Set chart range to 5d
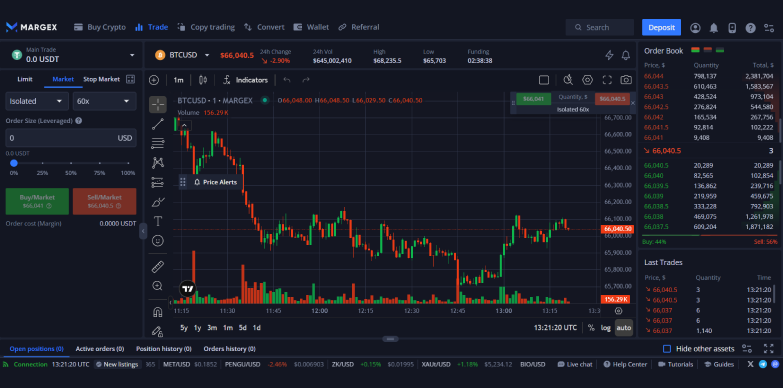 [x=242, y=328]
